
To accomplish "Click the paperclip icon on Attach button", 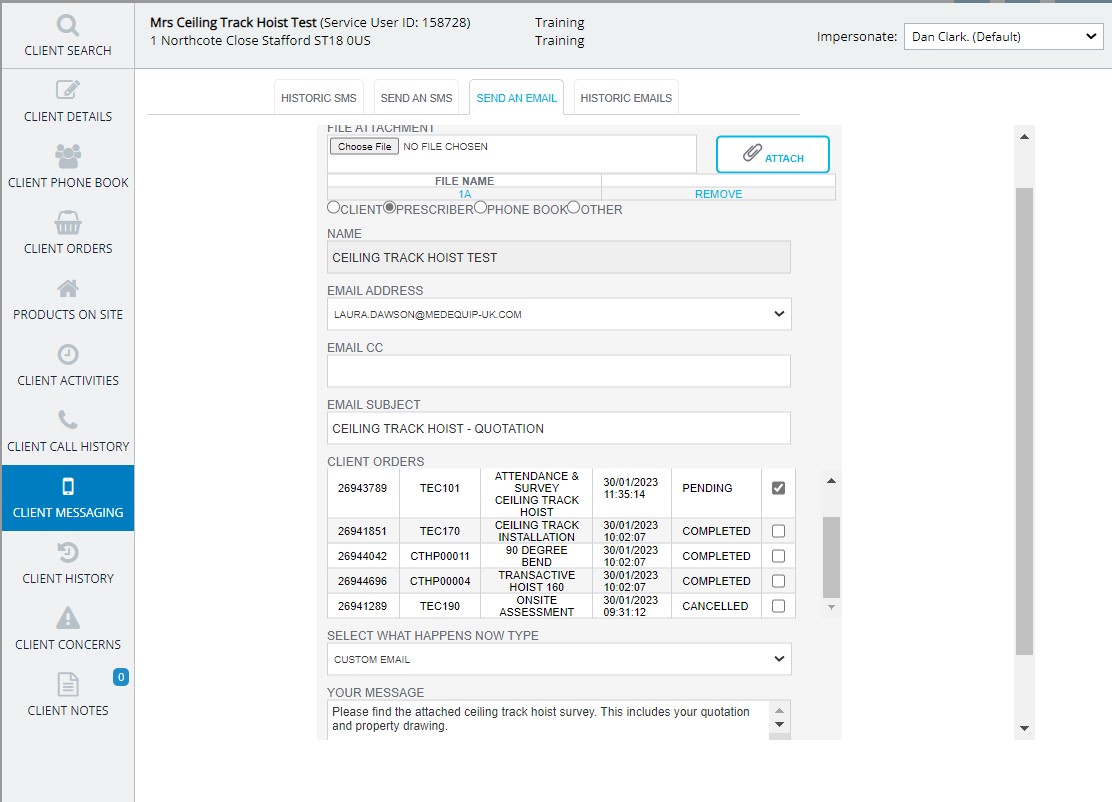I will click(752, 152).
